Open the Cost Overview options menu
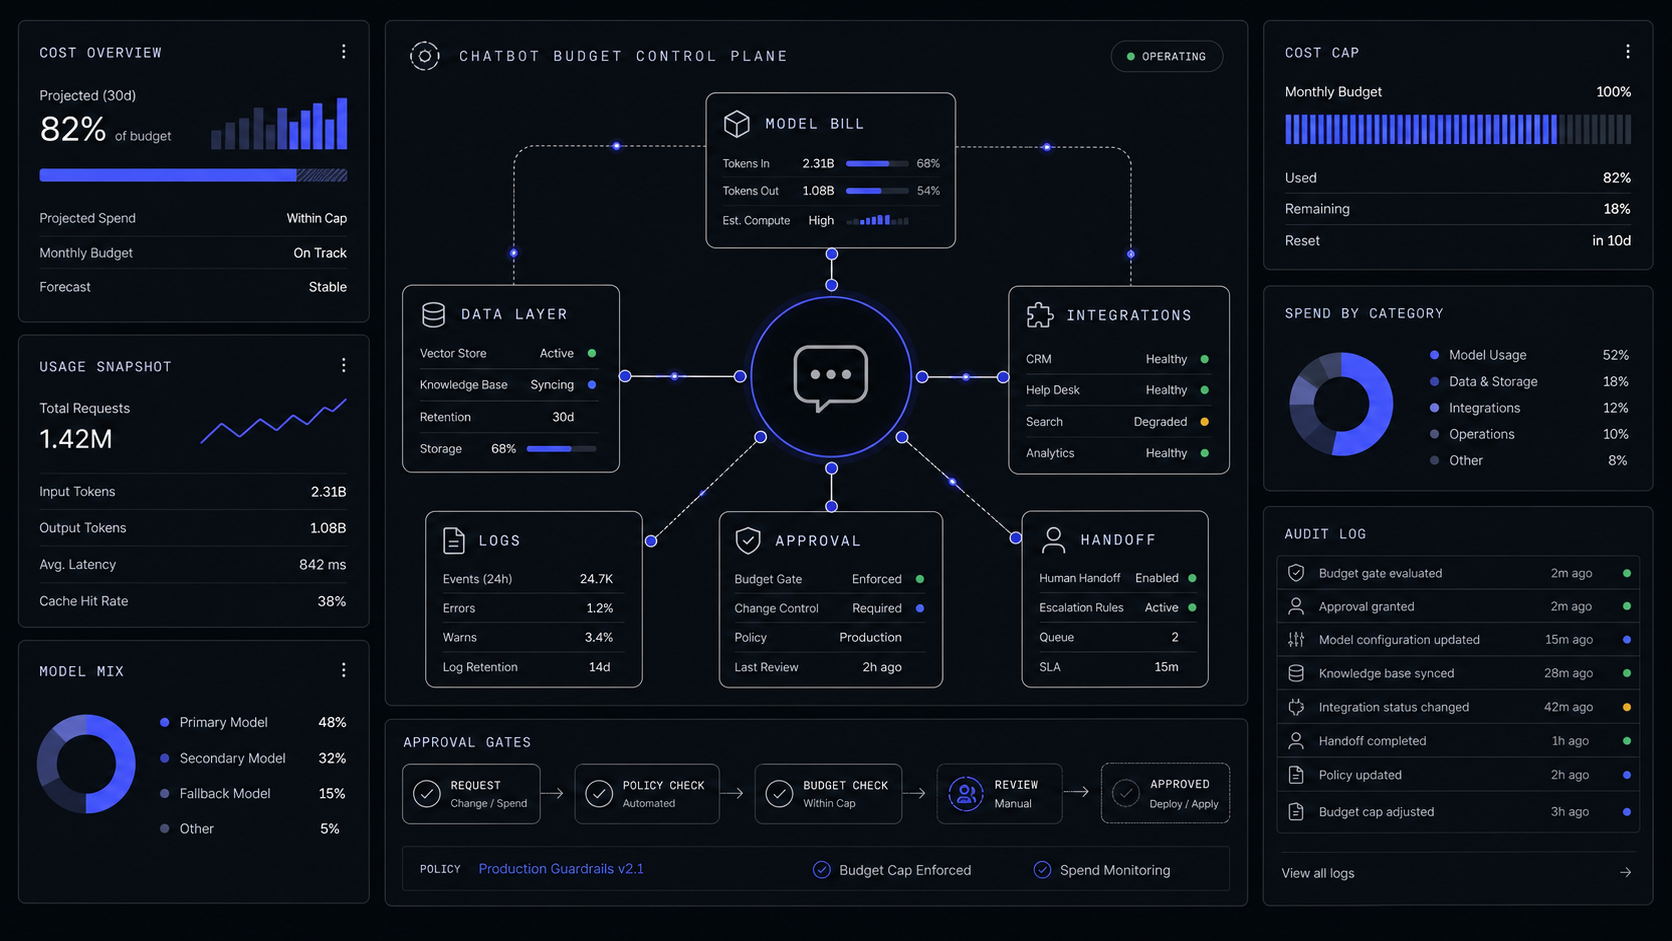This screenshot has height=941, width=1672. pyautogui.click(x=343, y=51)
